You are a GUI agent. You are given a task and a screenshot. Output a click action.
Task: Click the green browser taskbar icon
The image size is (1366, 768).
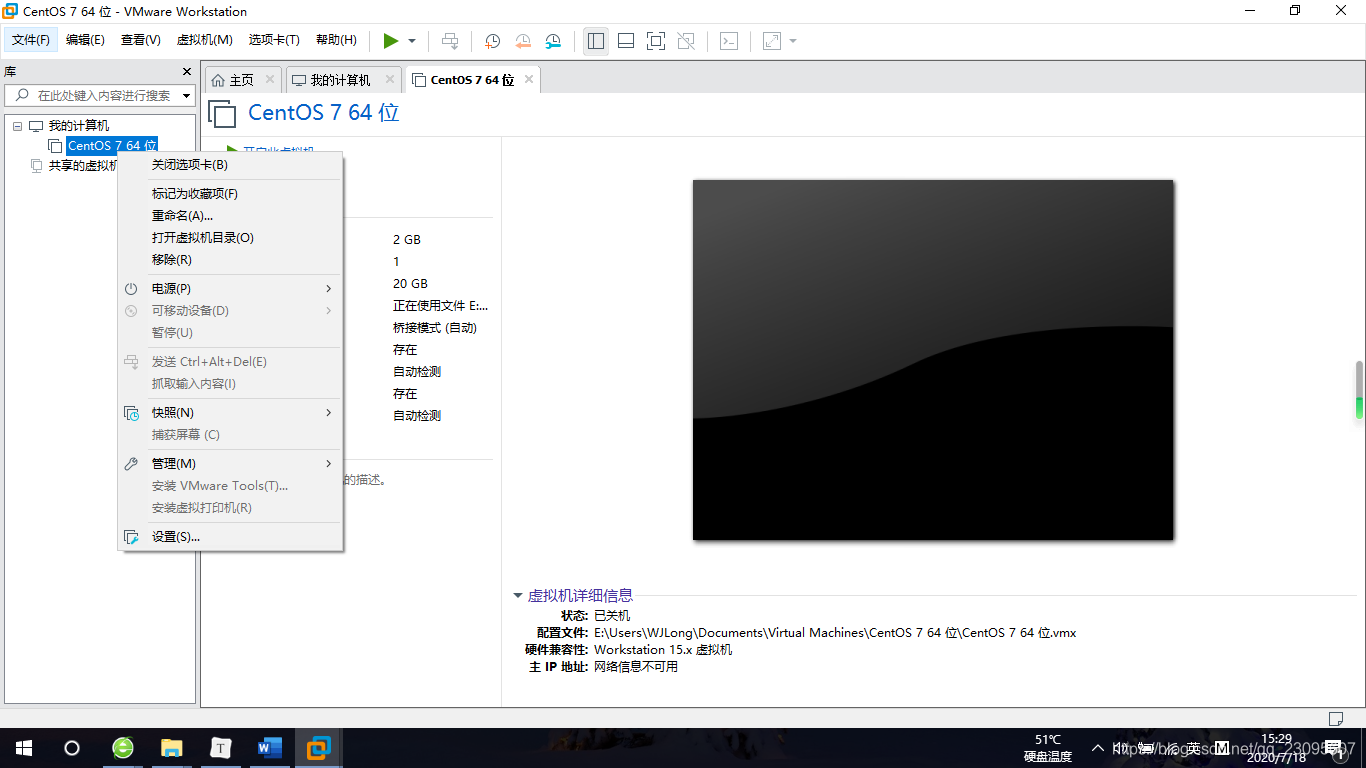click(x=123, y=748)
